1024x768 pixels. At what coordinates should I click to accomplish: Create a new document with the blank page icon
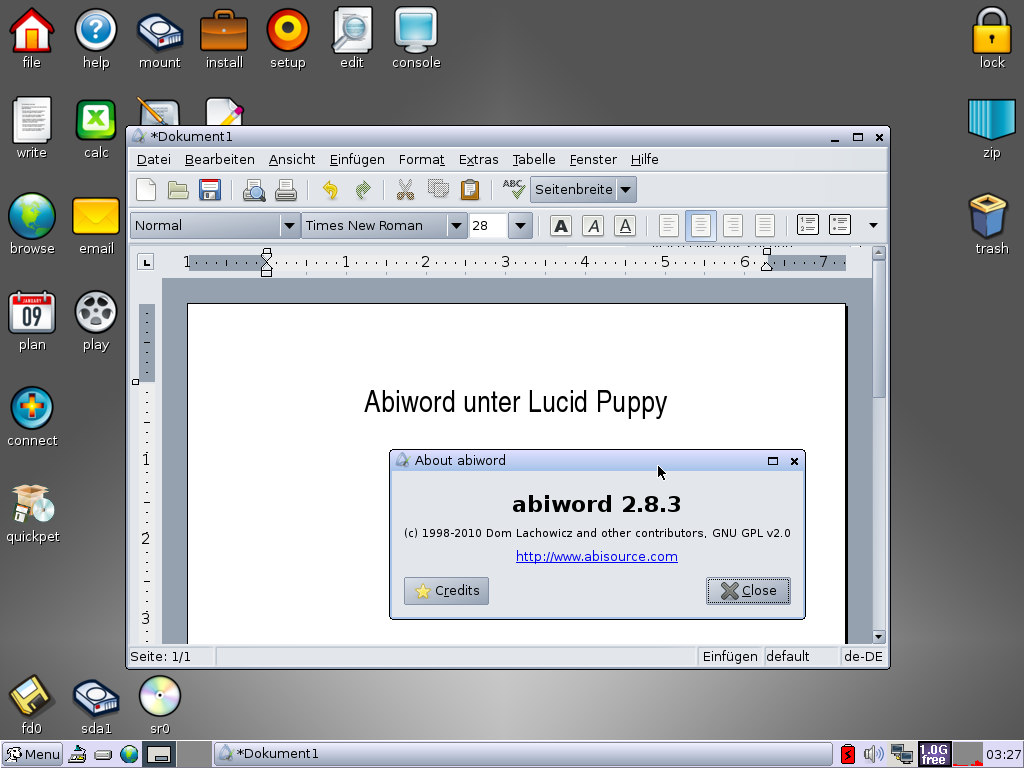tap(146, 190)
